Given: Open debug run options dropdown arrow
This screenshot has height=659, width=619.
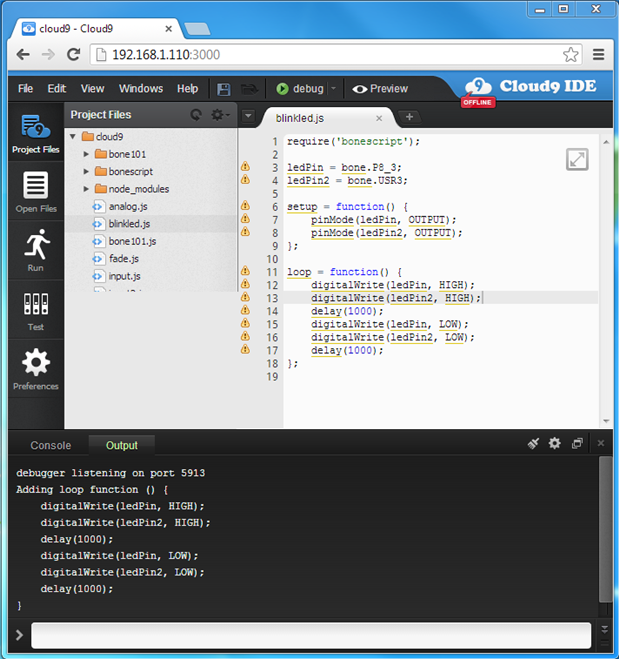Looking at the screenshot, I should click(x=334, y=89).
